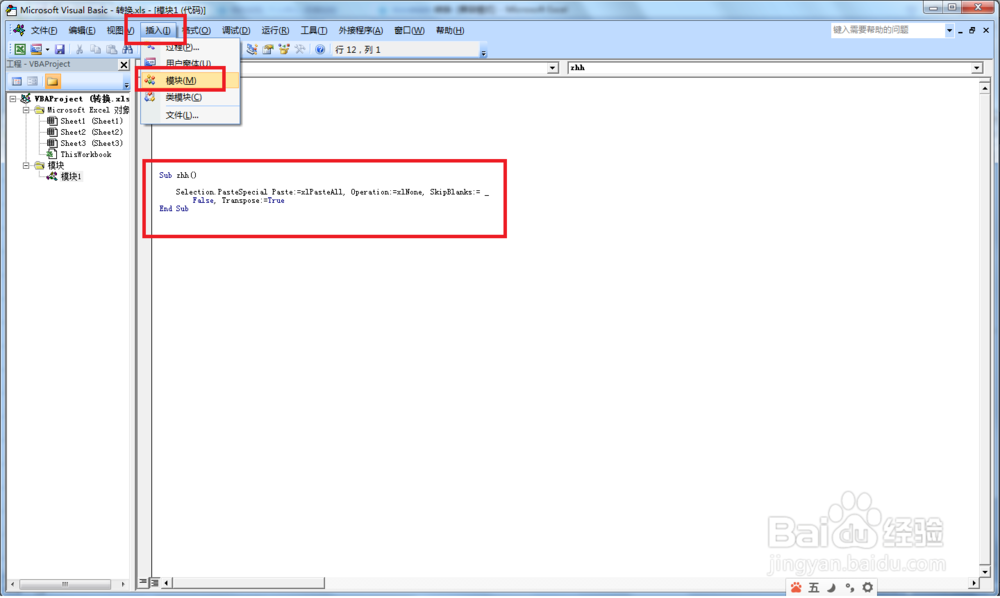Collapse the VBAProject root tree node
The height and width of the screenshot is (598, 1000).
pyautogui.click(x=13, y=99)
